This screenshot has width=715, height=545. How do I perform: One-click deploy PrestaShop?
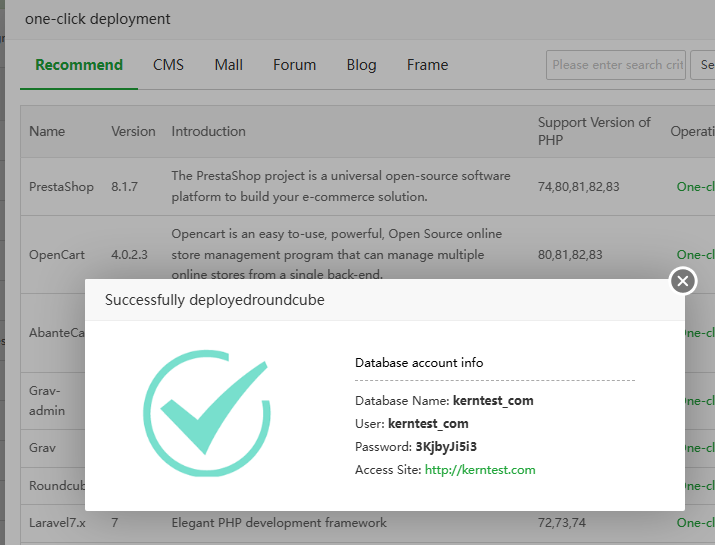(695, 186)
